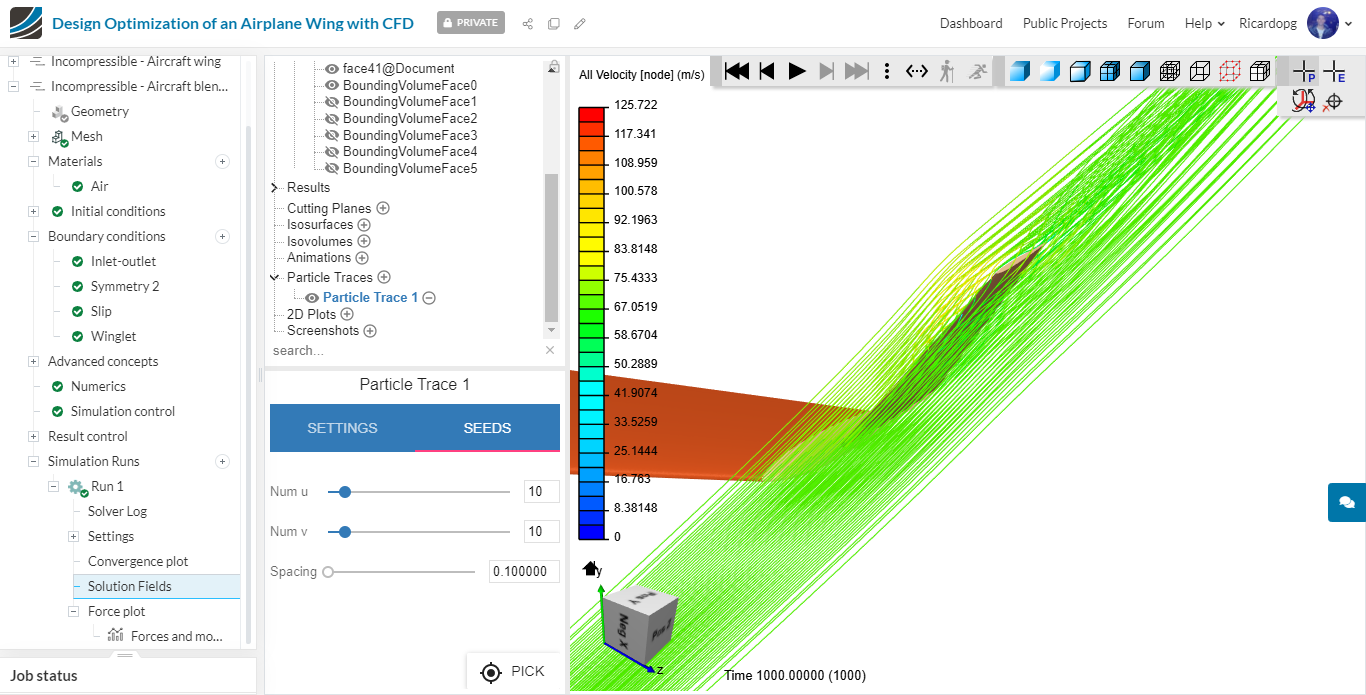Click the orientation cube in viewer
The height and width of the screenshot is (695, 1366).
pos(640,624)
